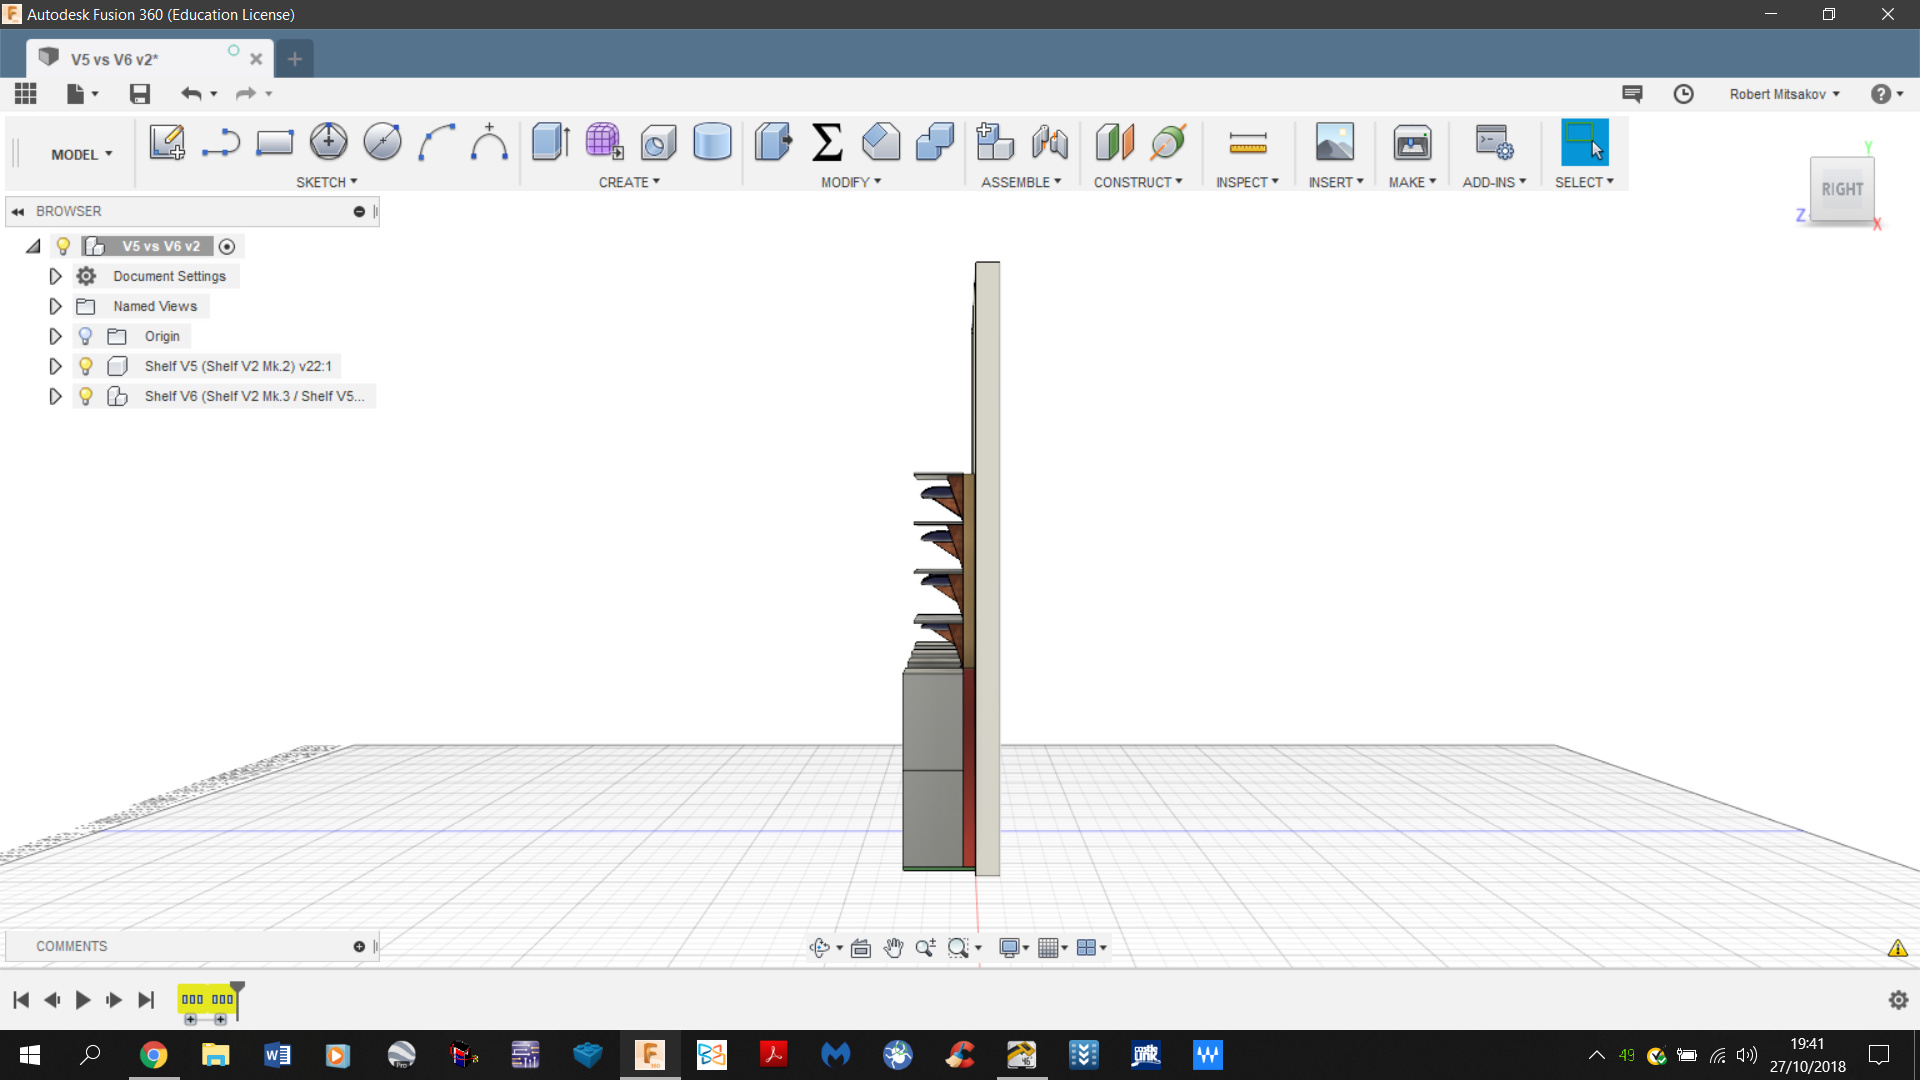Expand the Shelf V5 component

[x=55, y=366]
